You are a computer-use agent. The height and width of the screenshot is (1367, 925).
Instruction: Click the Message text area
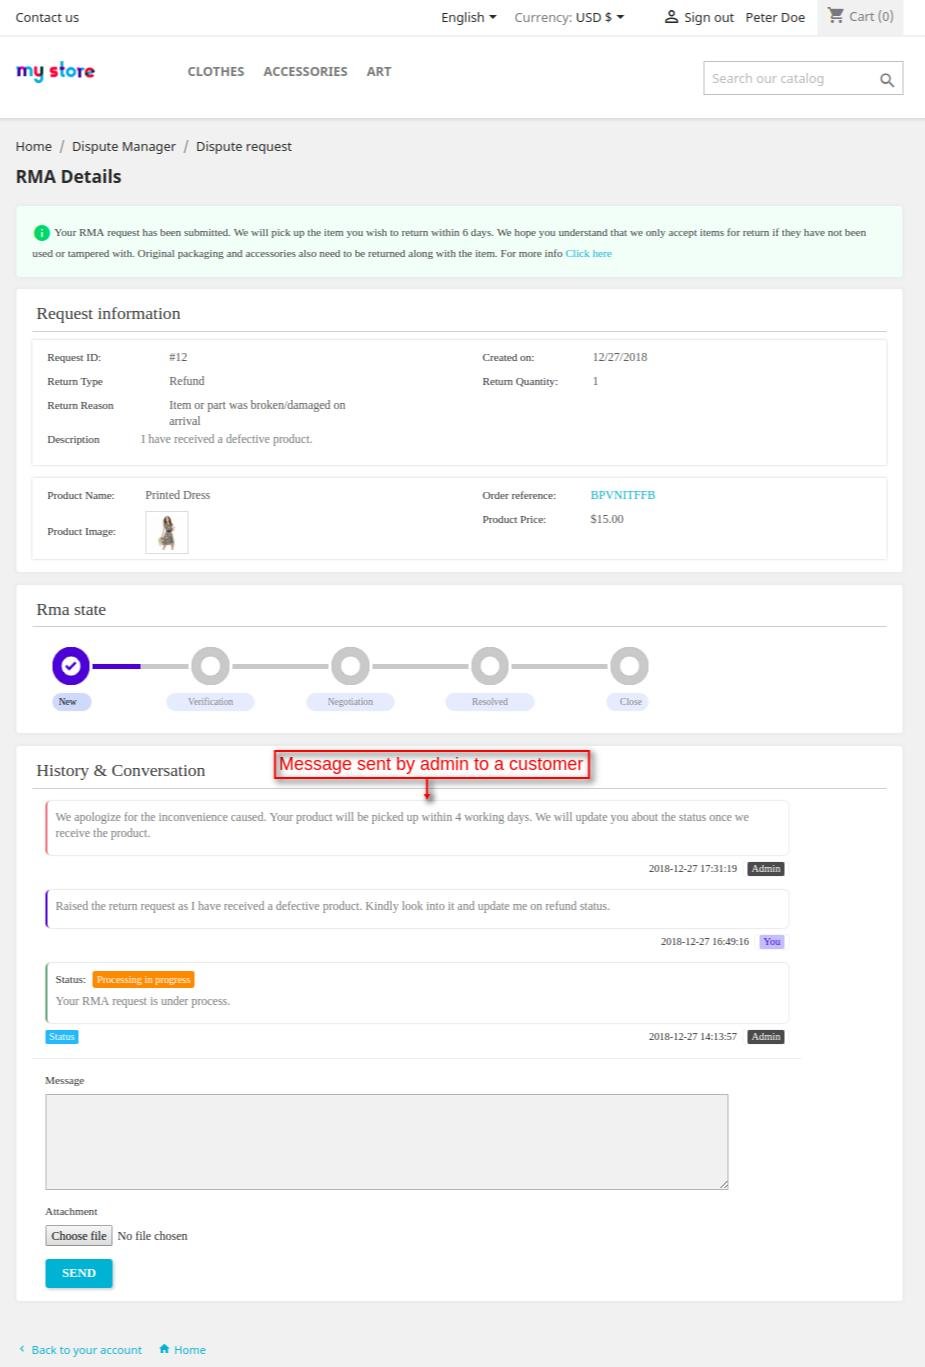pos(386,1141)
